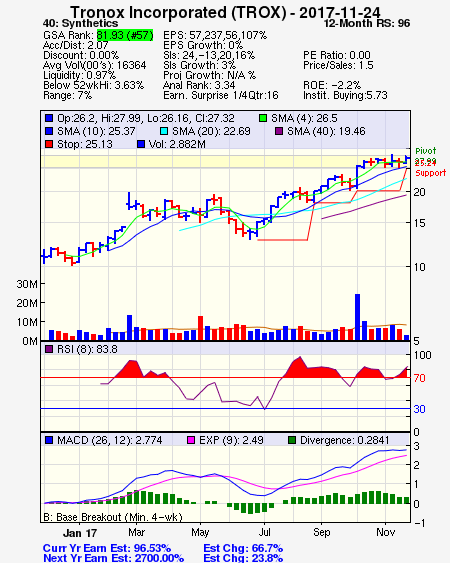Click the Price/Sales: 1.5 text
The width and height of the screenshot is (450, 563).
[338, 65]
